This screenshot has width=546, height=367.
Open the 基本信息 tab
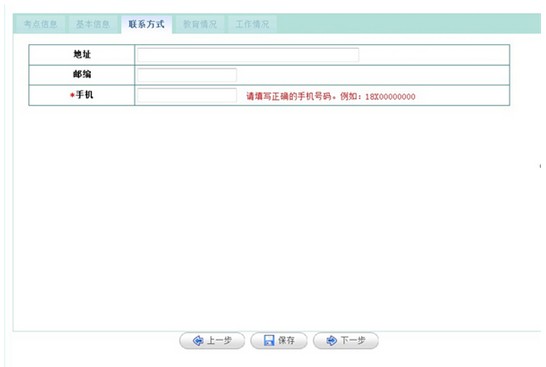[93, 24]
